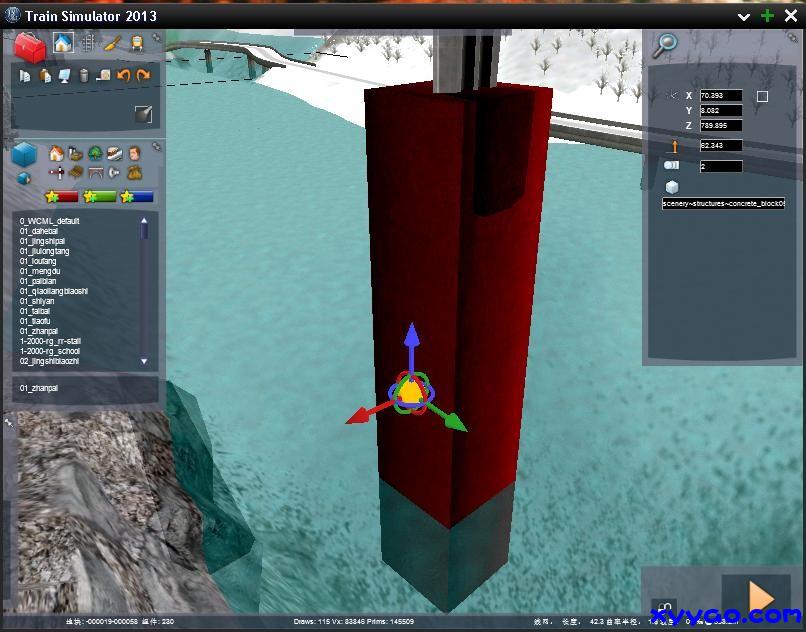
Task: Toggle the blue star filter
Action: [138, 197]
